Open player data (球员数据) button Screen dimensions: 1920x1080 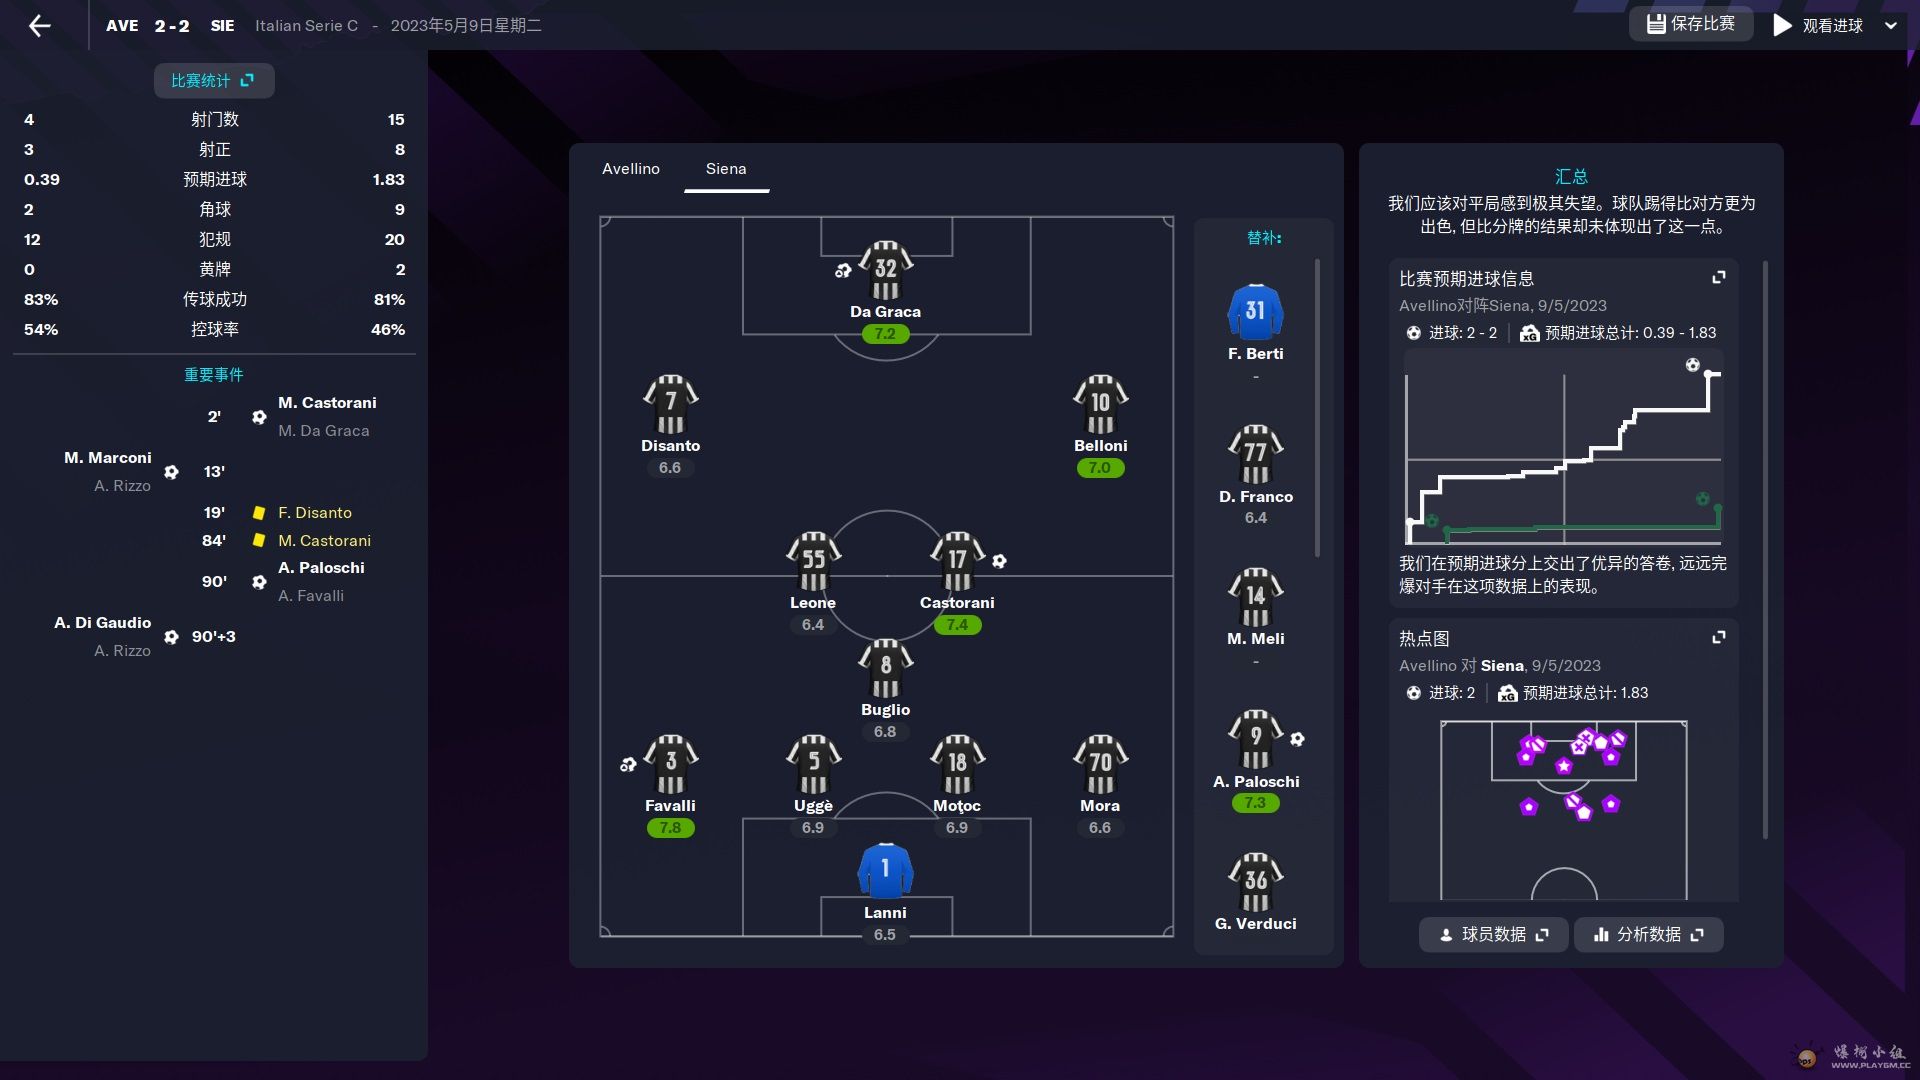(x=1493, y=935)
